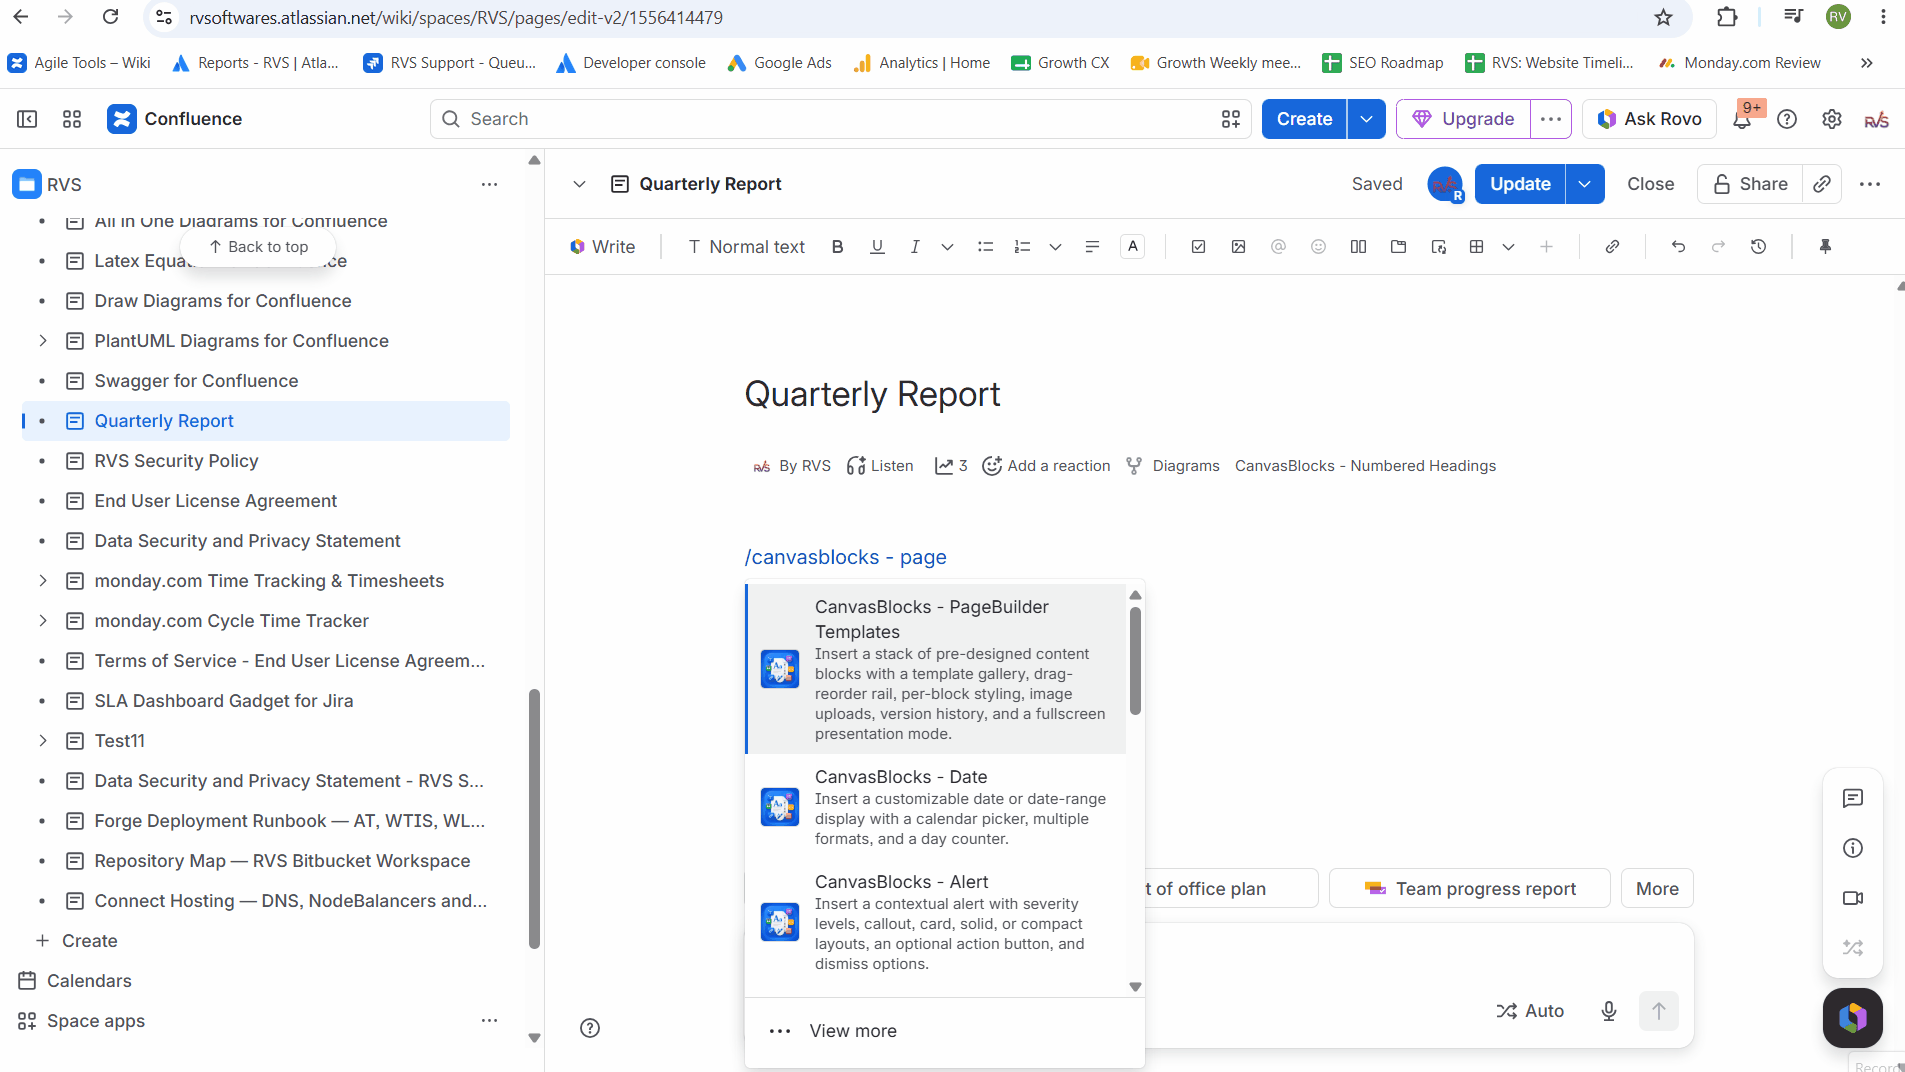Viewport: 1905px width, 1072px height.
Task: Open the Share dialog
Action: click(1750, 184)
